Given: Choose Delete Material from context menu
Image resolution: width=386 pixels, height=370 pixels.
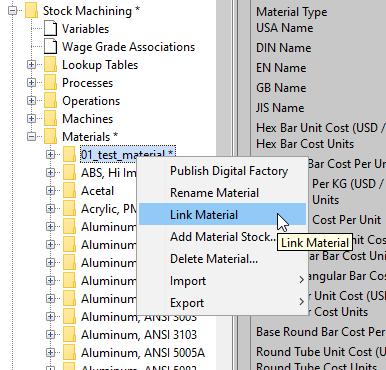Looking at the screenshot, I should 222,259.
